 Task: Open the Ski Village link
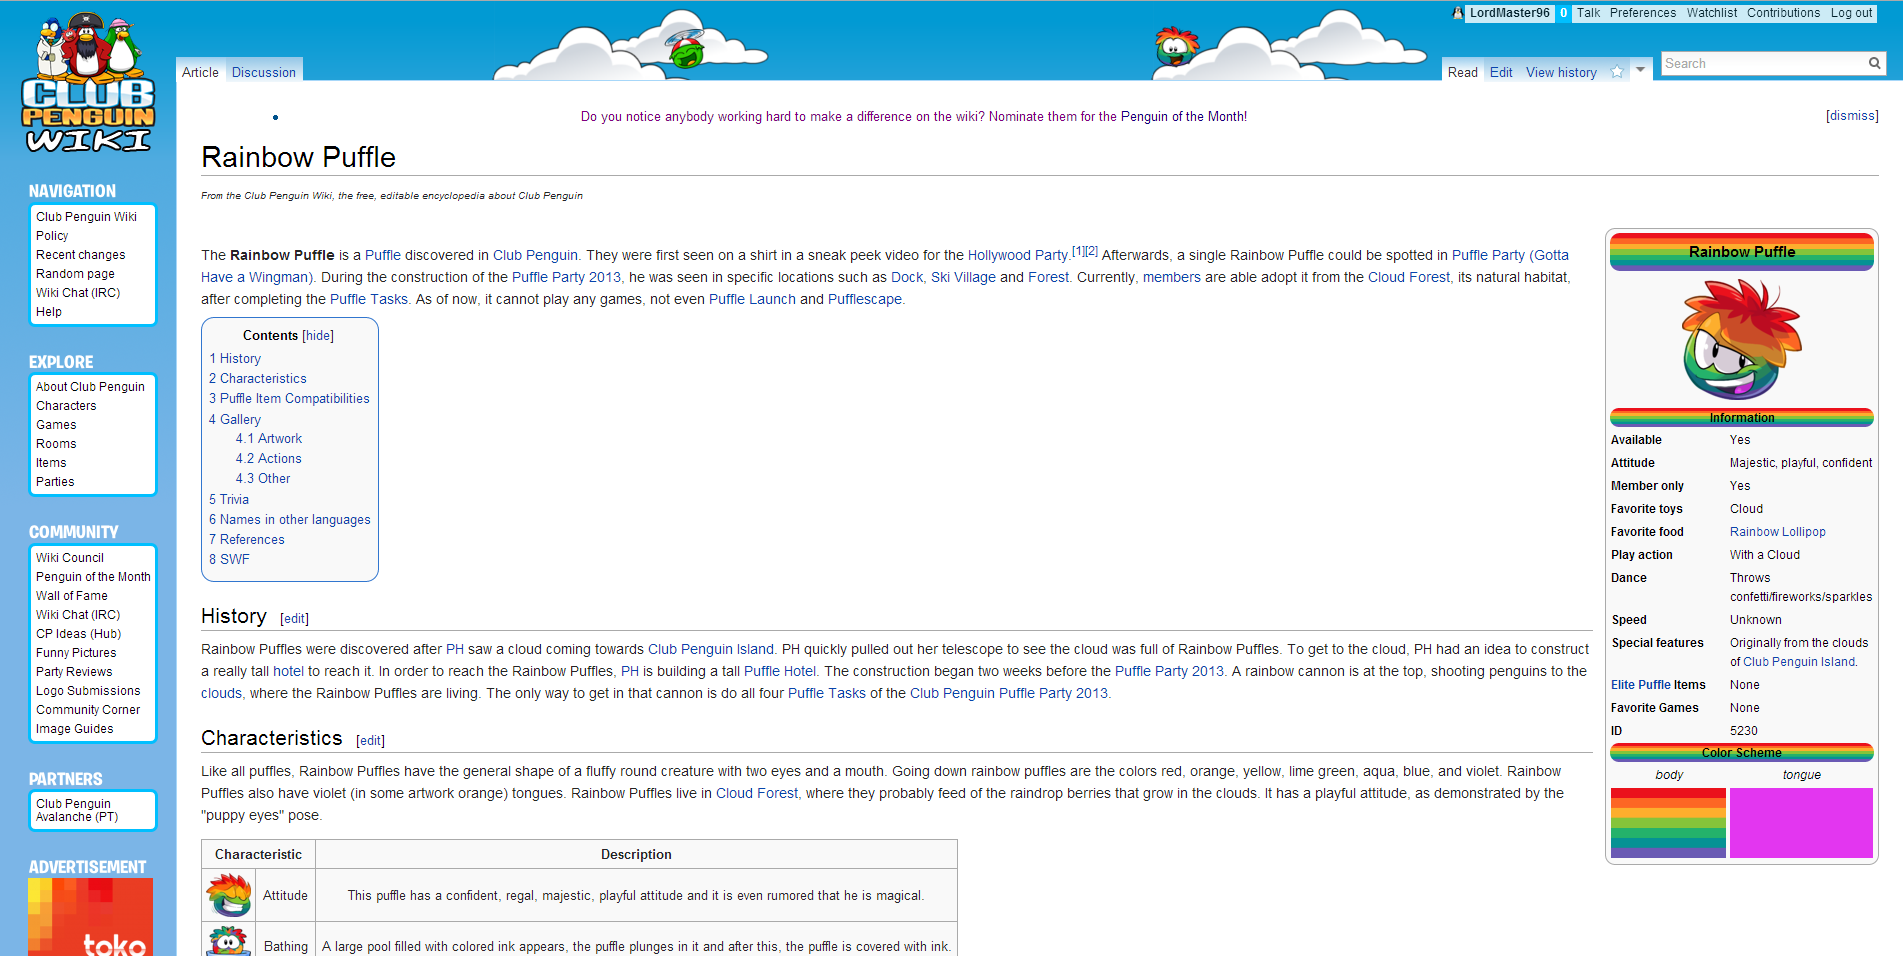coord(963,277)
